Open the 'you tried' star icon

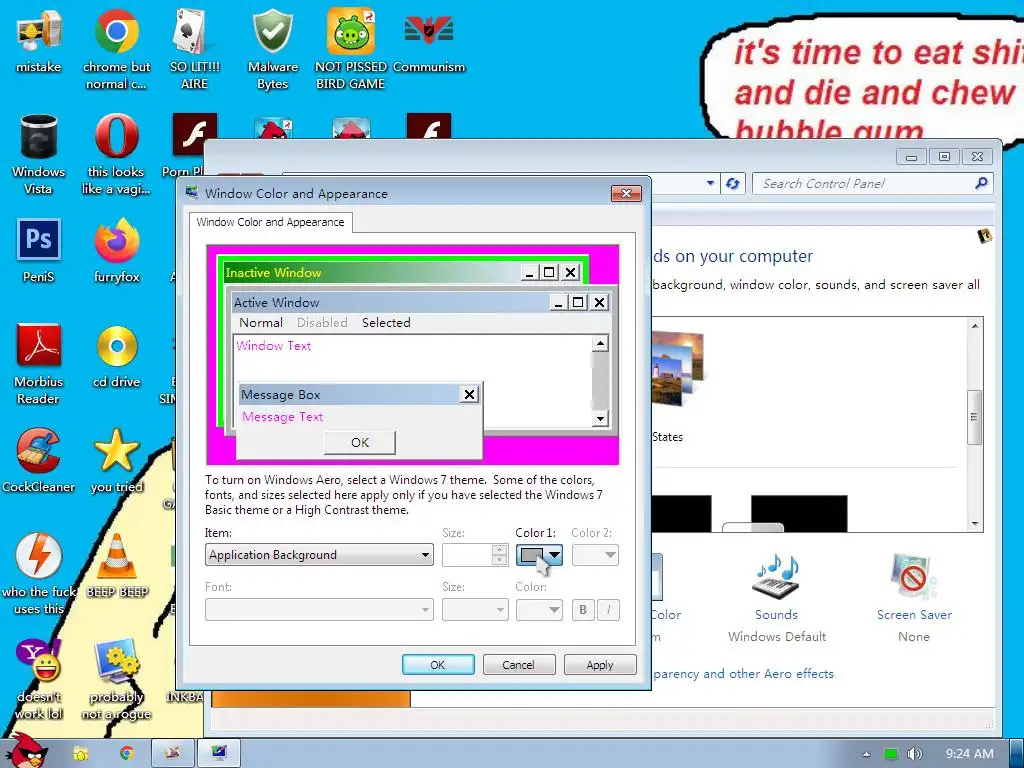(116, 461)
